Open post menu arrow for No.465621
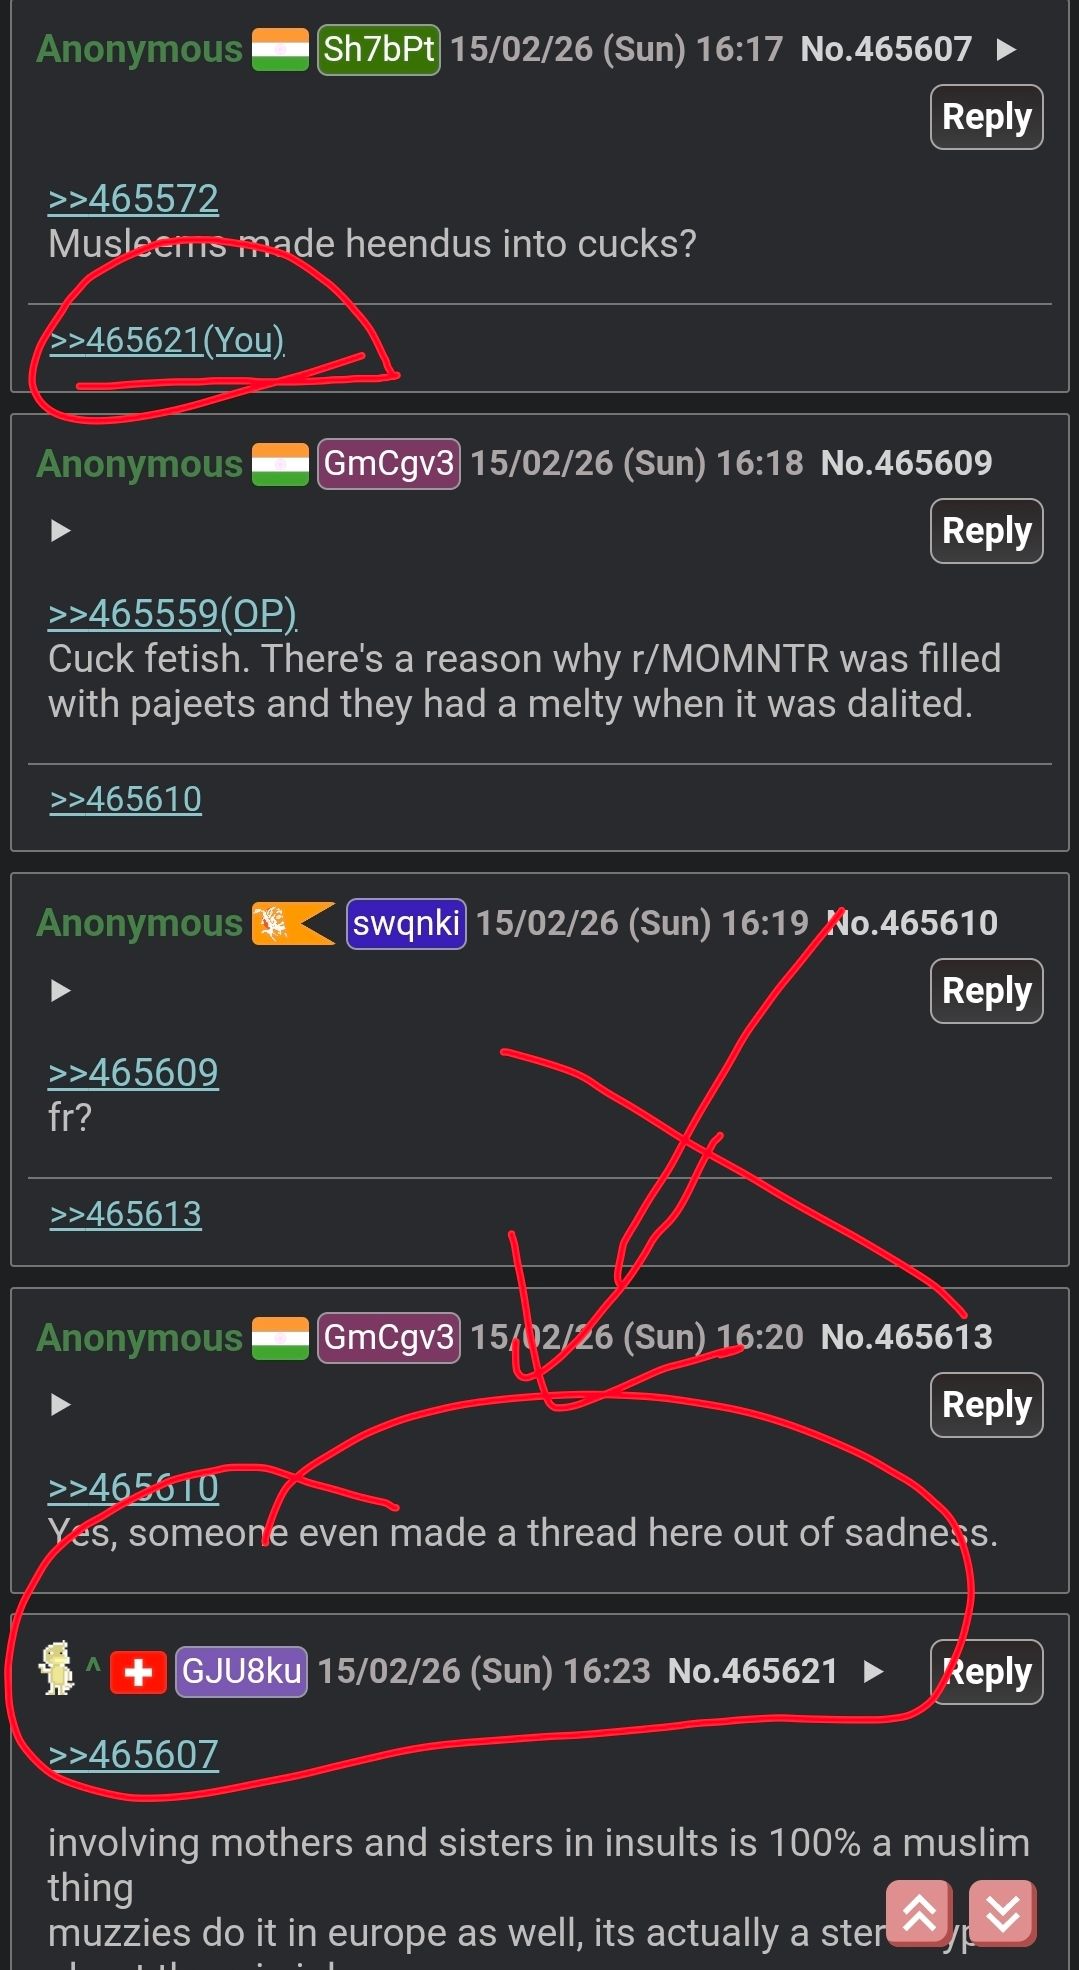Image resolution: width=1079 pixels, height=1970 pixels. click(873, 1671)
